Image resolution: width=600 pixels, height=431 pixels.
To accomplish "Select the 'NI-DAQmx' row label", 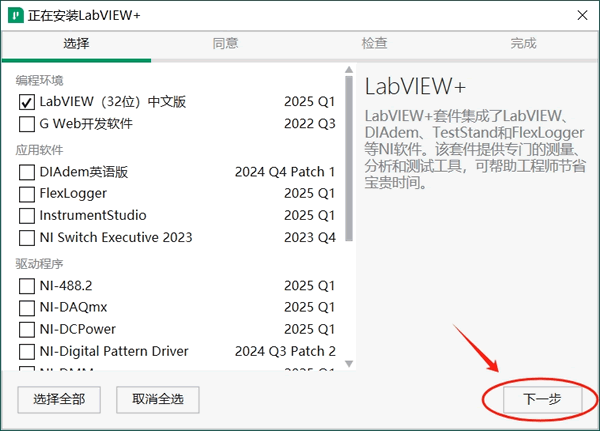I will click(73, 307).
